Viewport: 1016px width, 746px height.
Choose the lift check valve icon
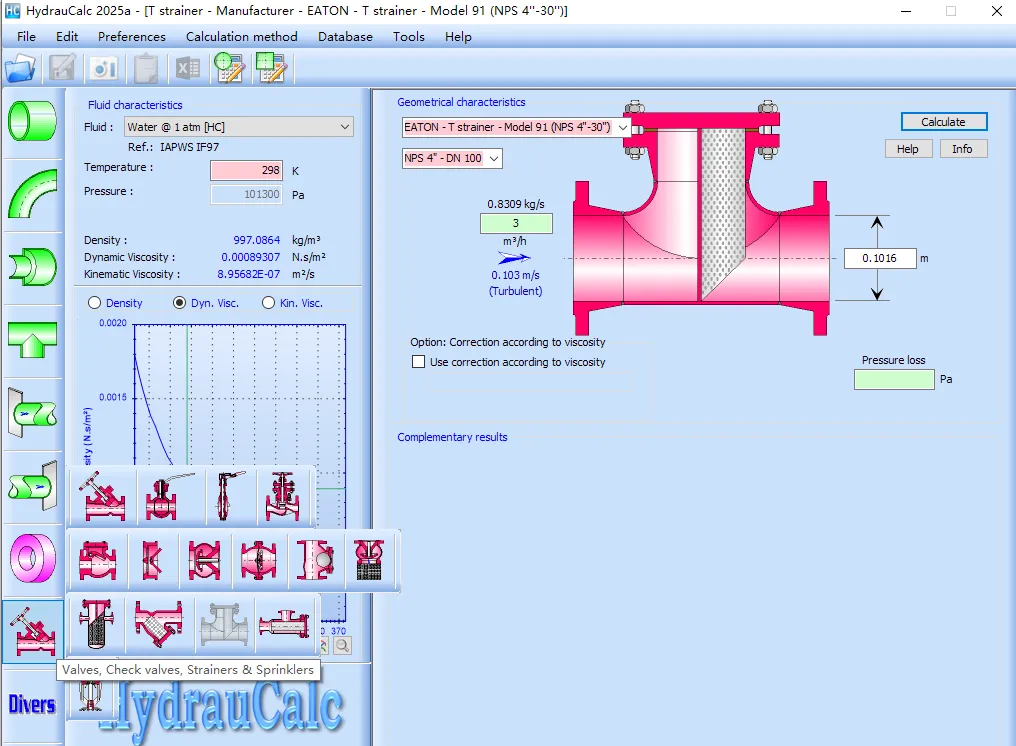point(205,560)
